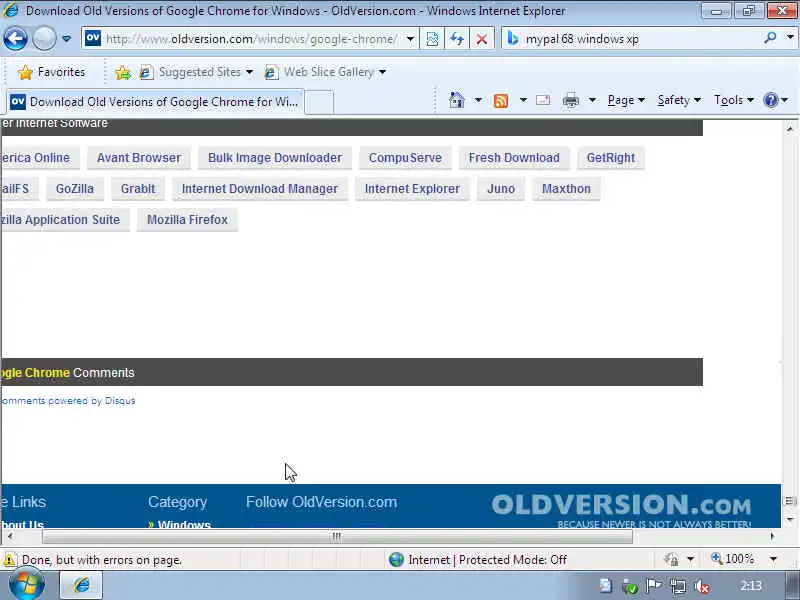Click the privacy report icon in status bar
This screenshot has height=600, width=800.
tap(672, 560)
